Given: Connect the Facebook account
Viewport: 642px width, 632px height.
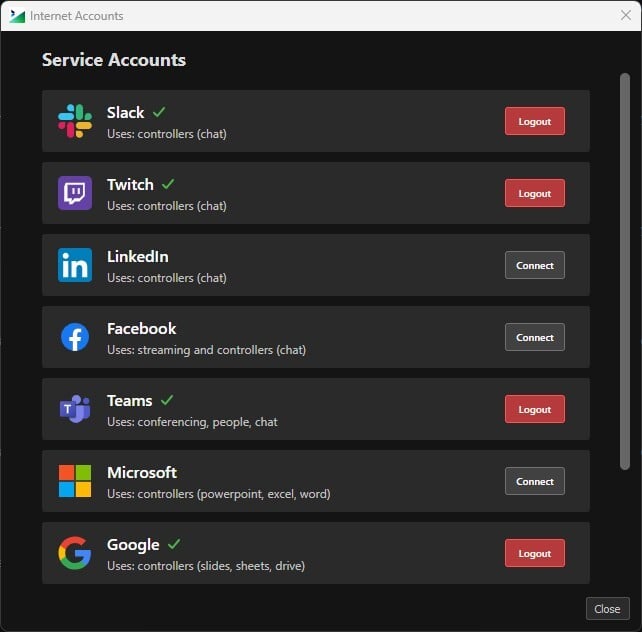Looking at the screenshot, I should (535, 337).
